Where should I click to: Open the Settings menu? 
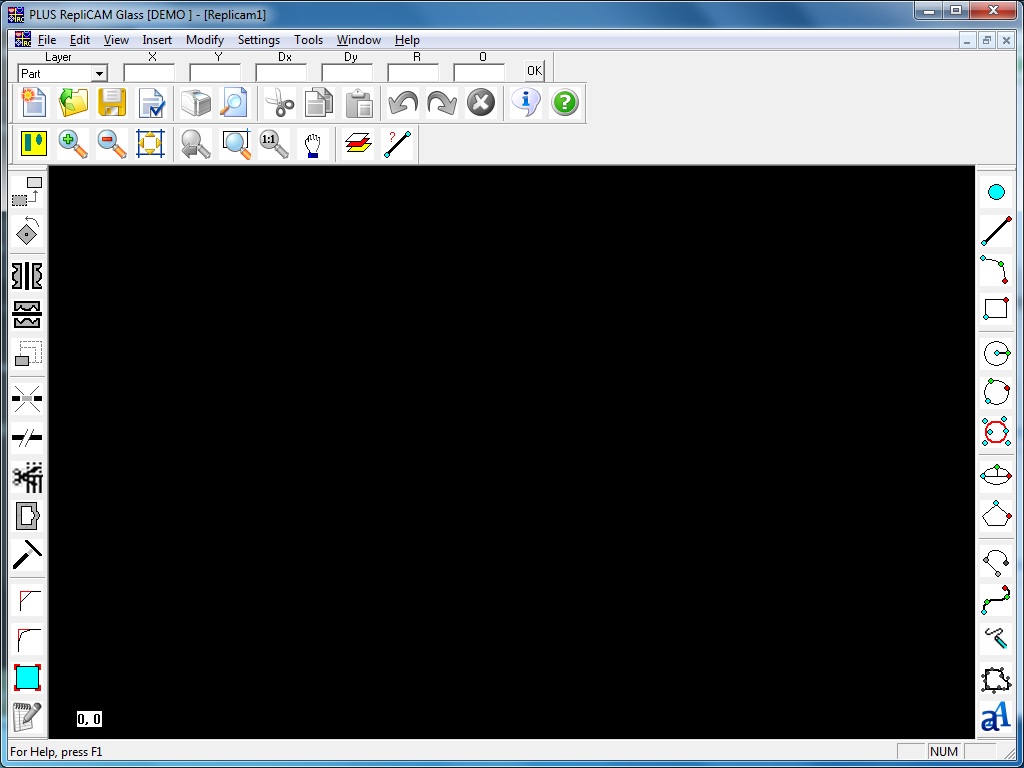coord(258,40)
